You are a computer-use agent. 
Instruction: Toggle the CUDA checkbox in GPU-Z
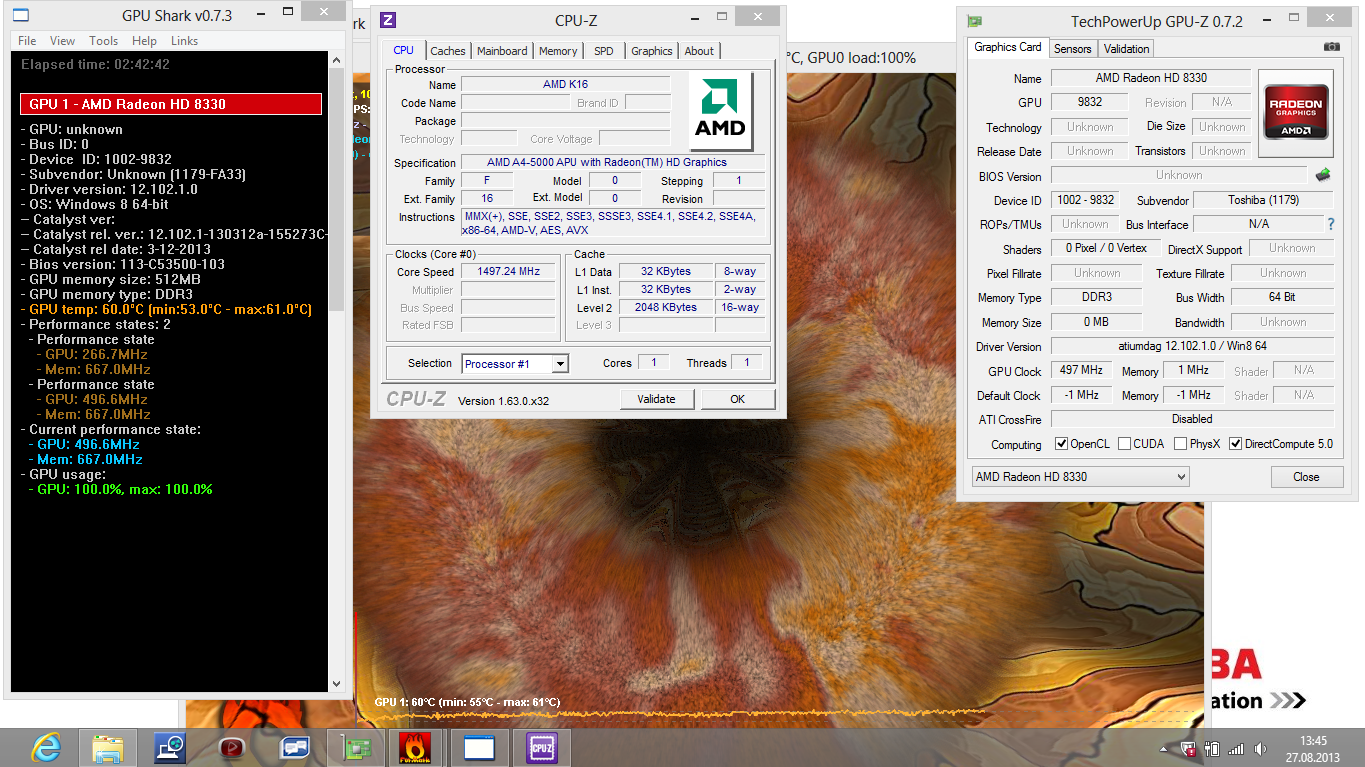point(1125,444)
